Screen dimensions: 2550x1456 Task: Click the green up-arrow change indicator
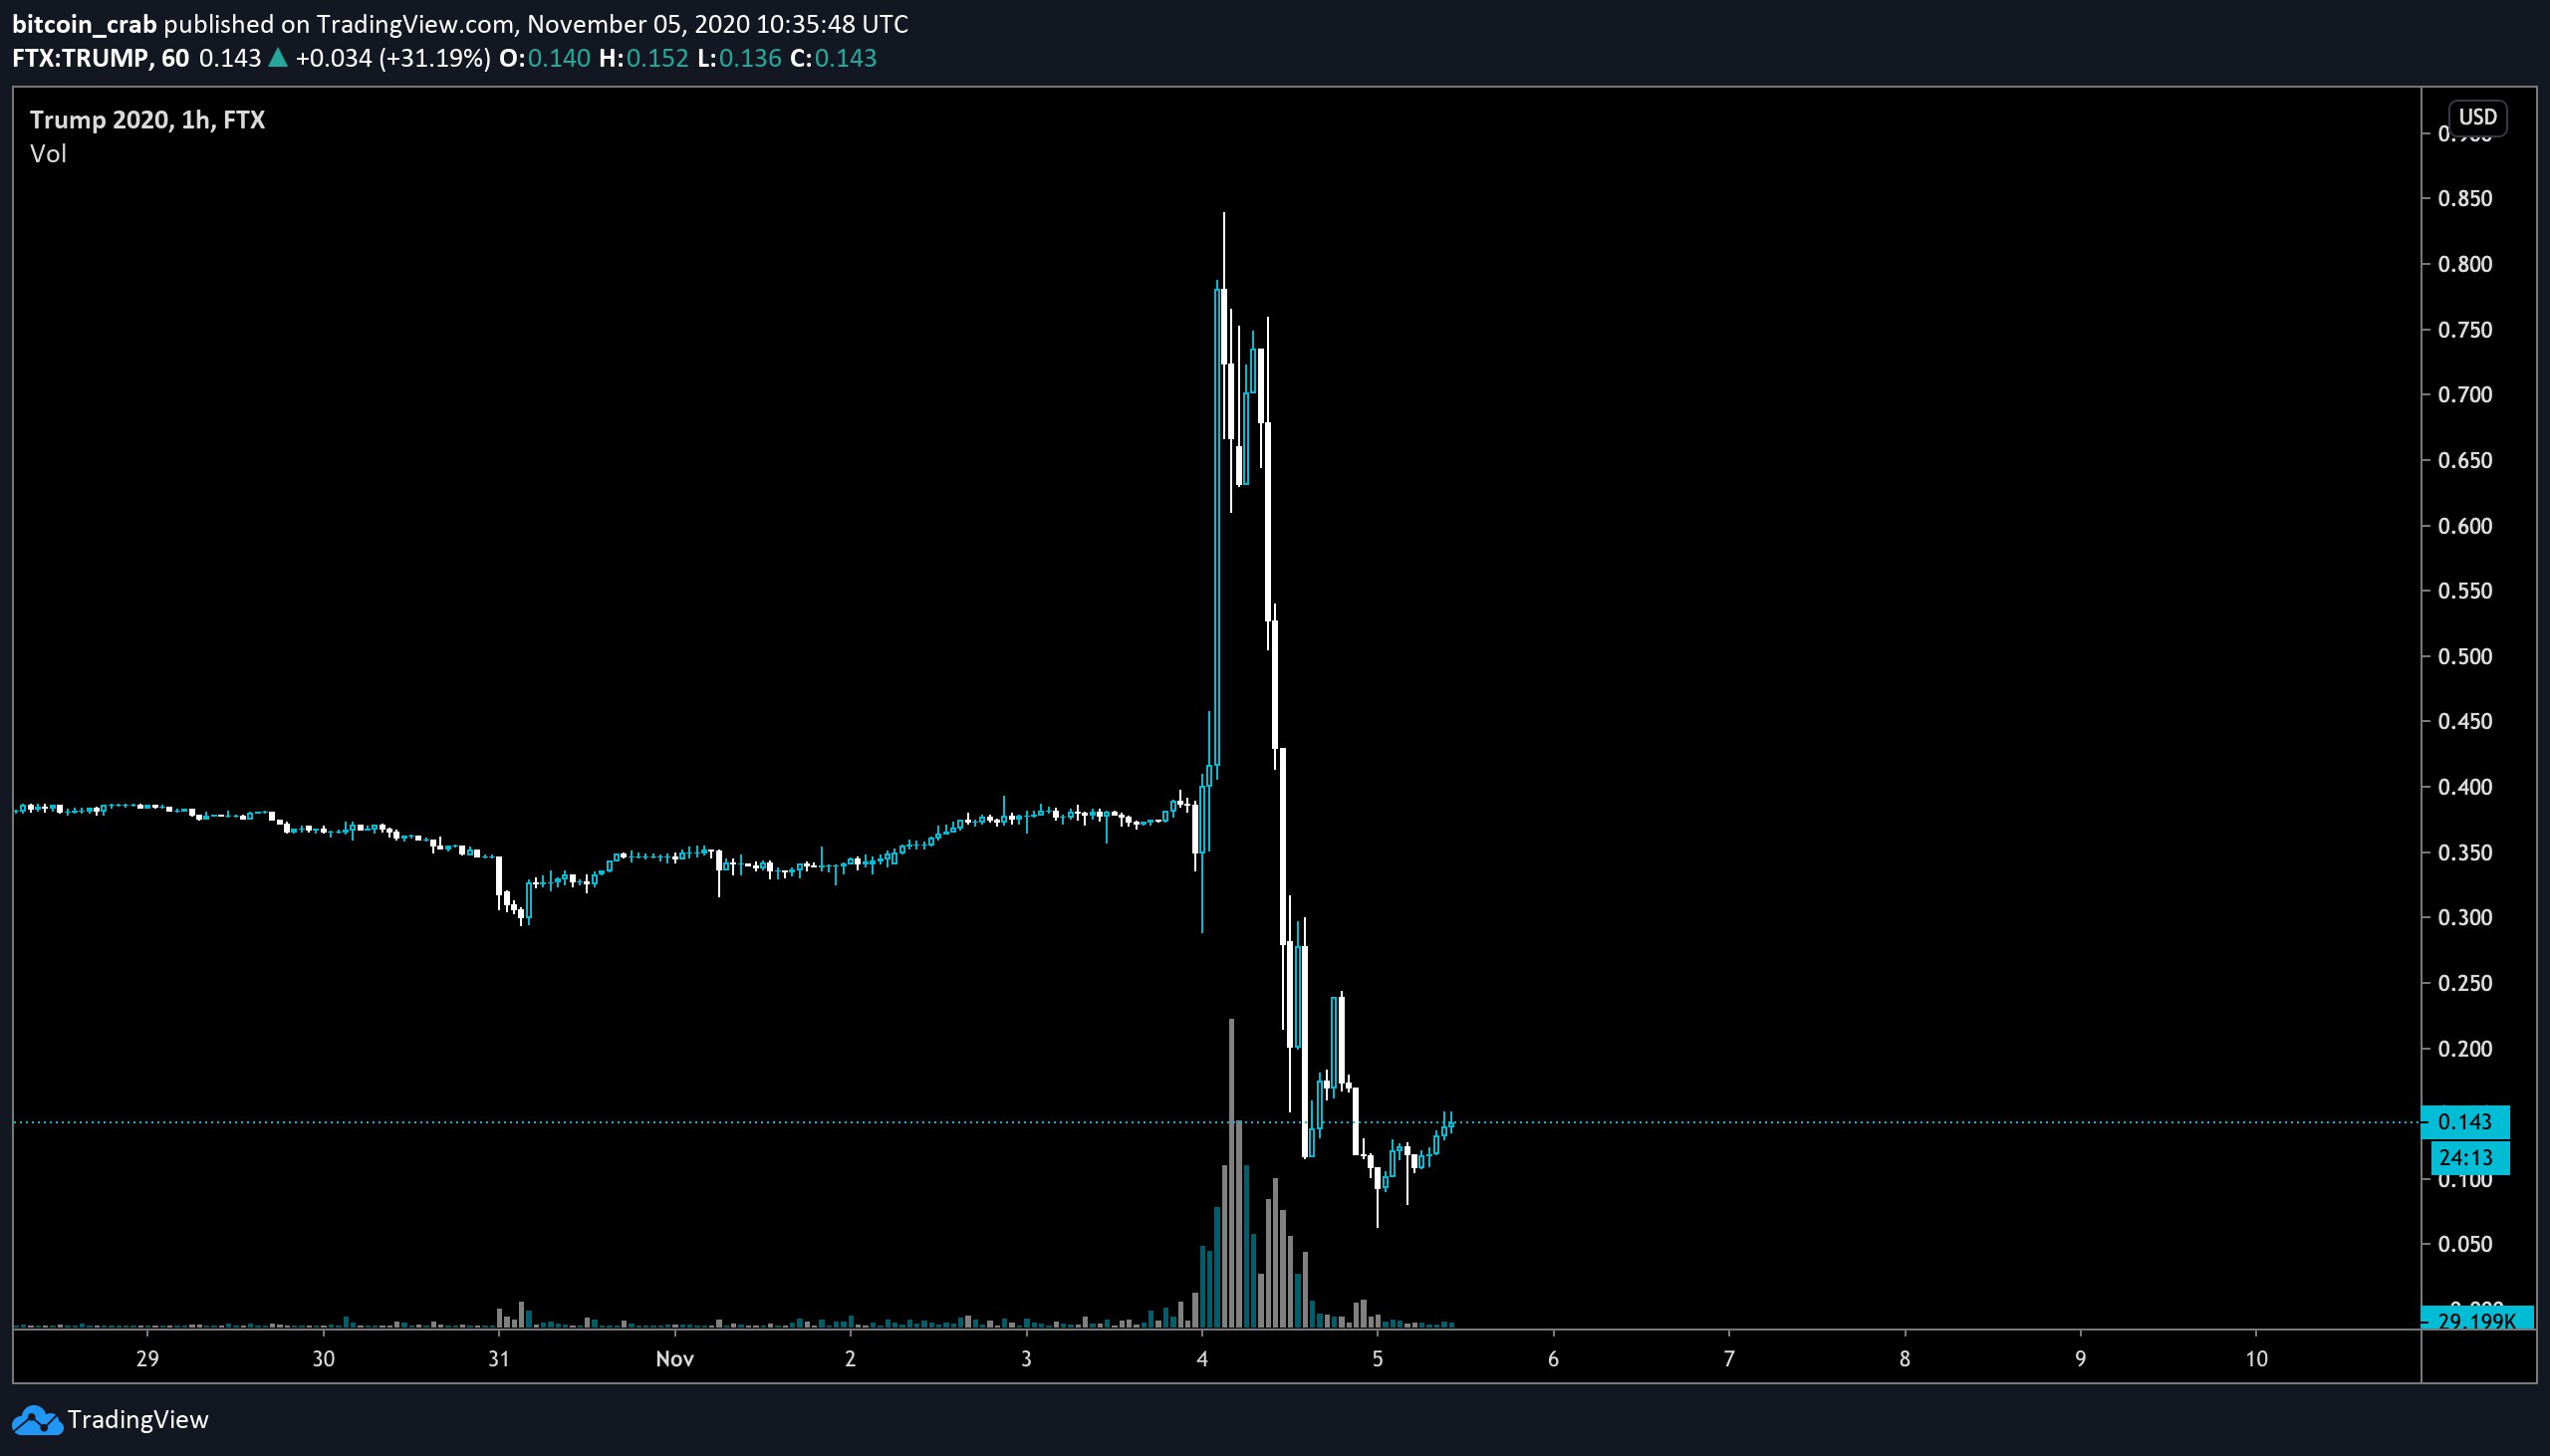point(278,58)
